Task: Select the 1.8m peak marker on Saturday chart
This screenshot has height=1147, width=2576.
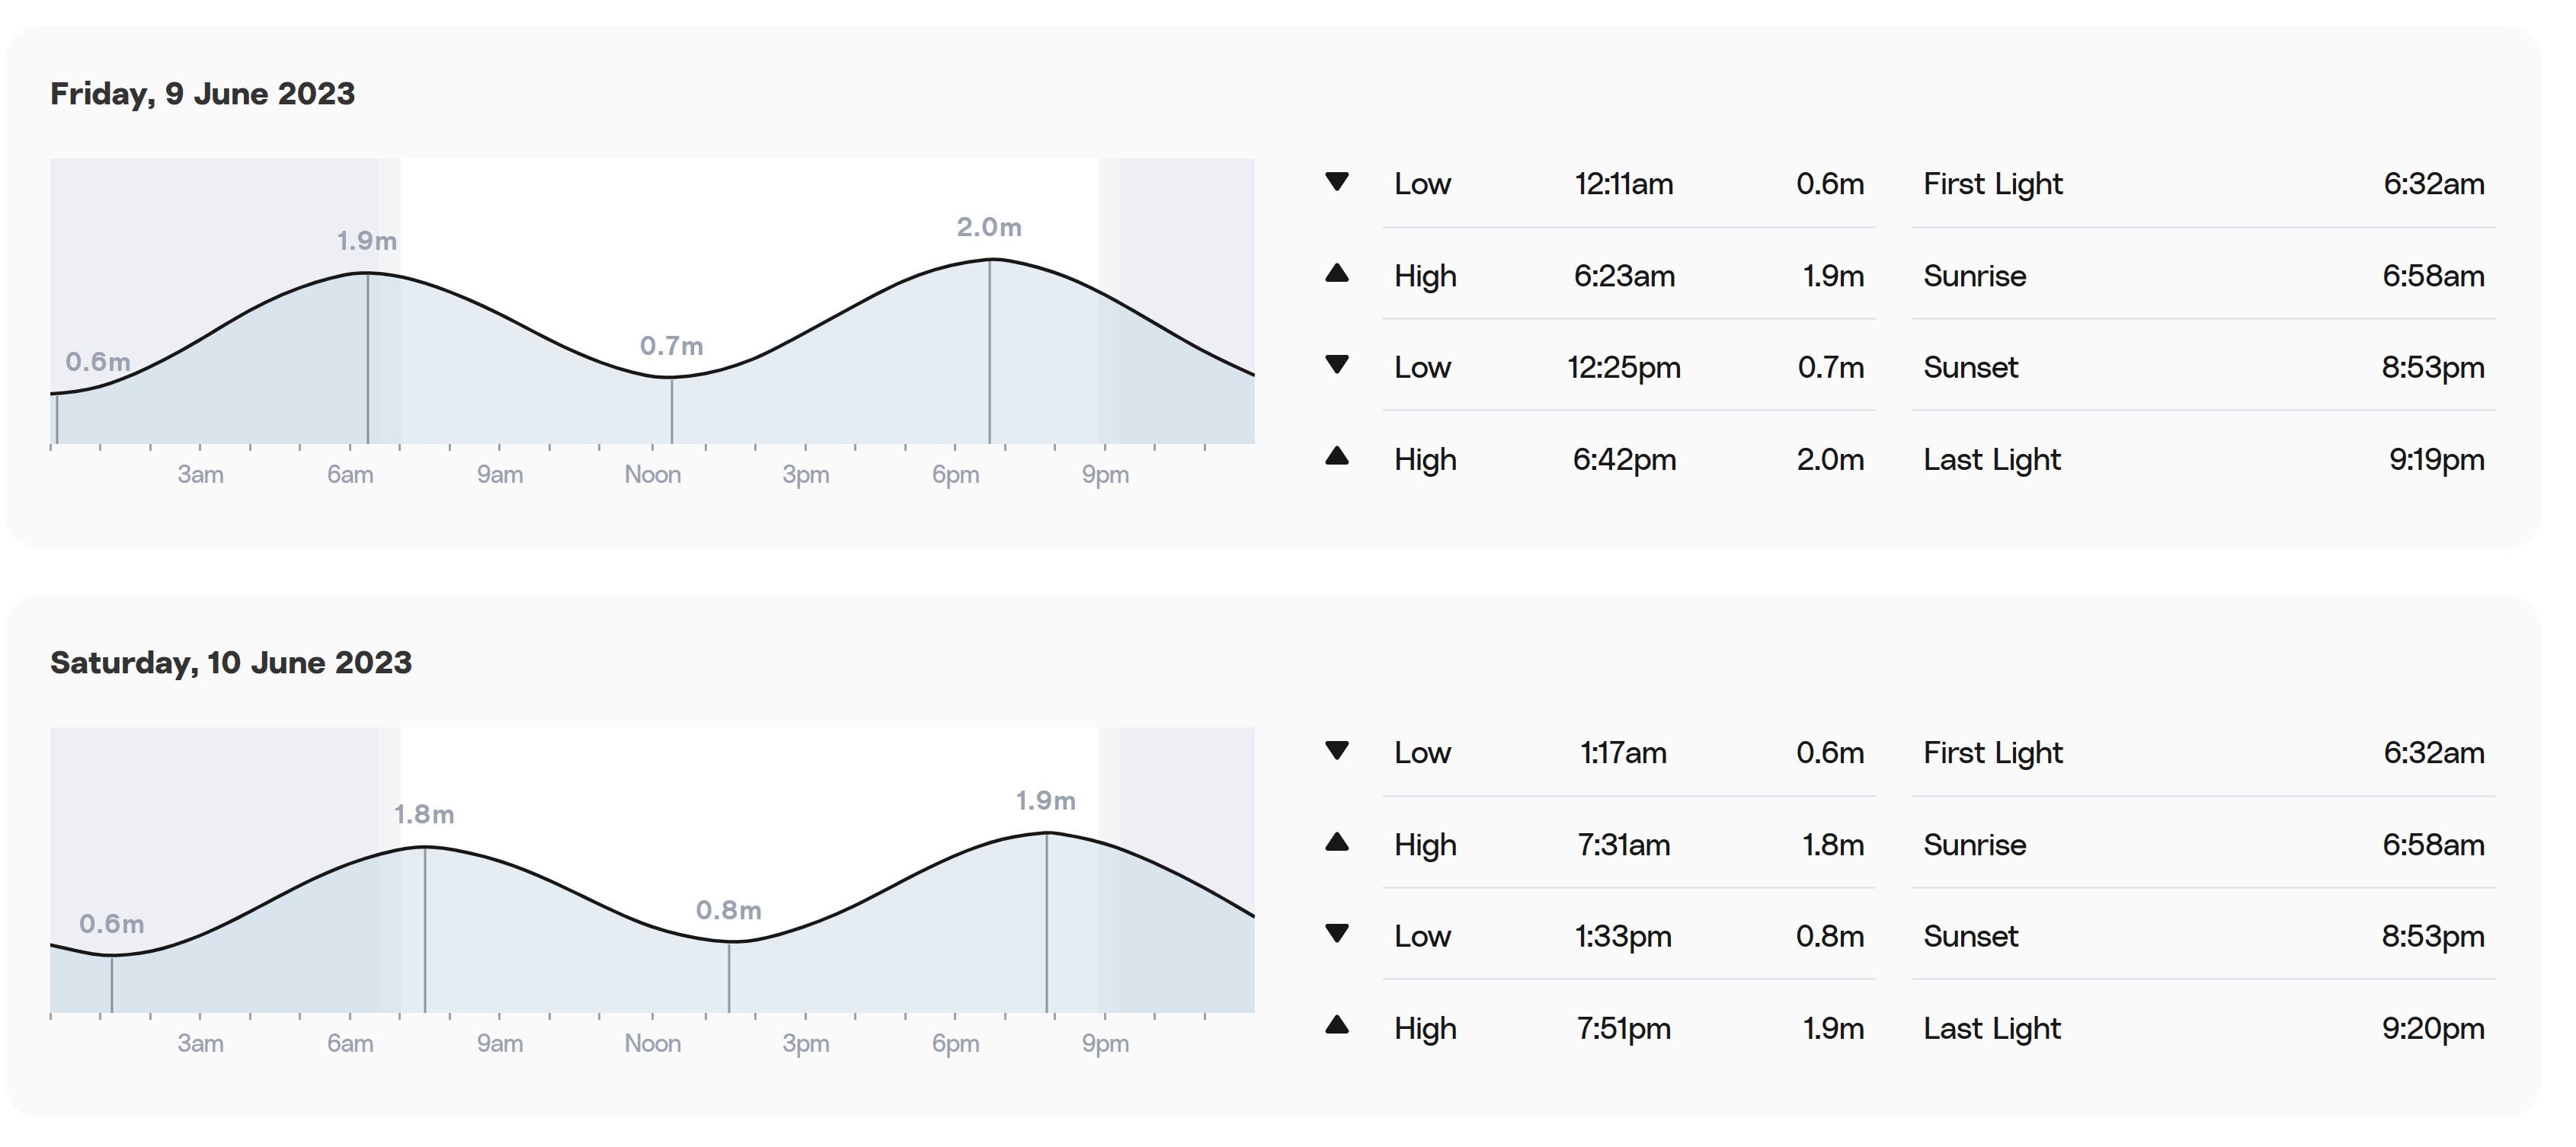Action: point(424,815)
